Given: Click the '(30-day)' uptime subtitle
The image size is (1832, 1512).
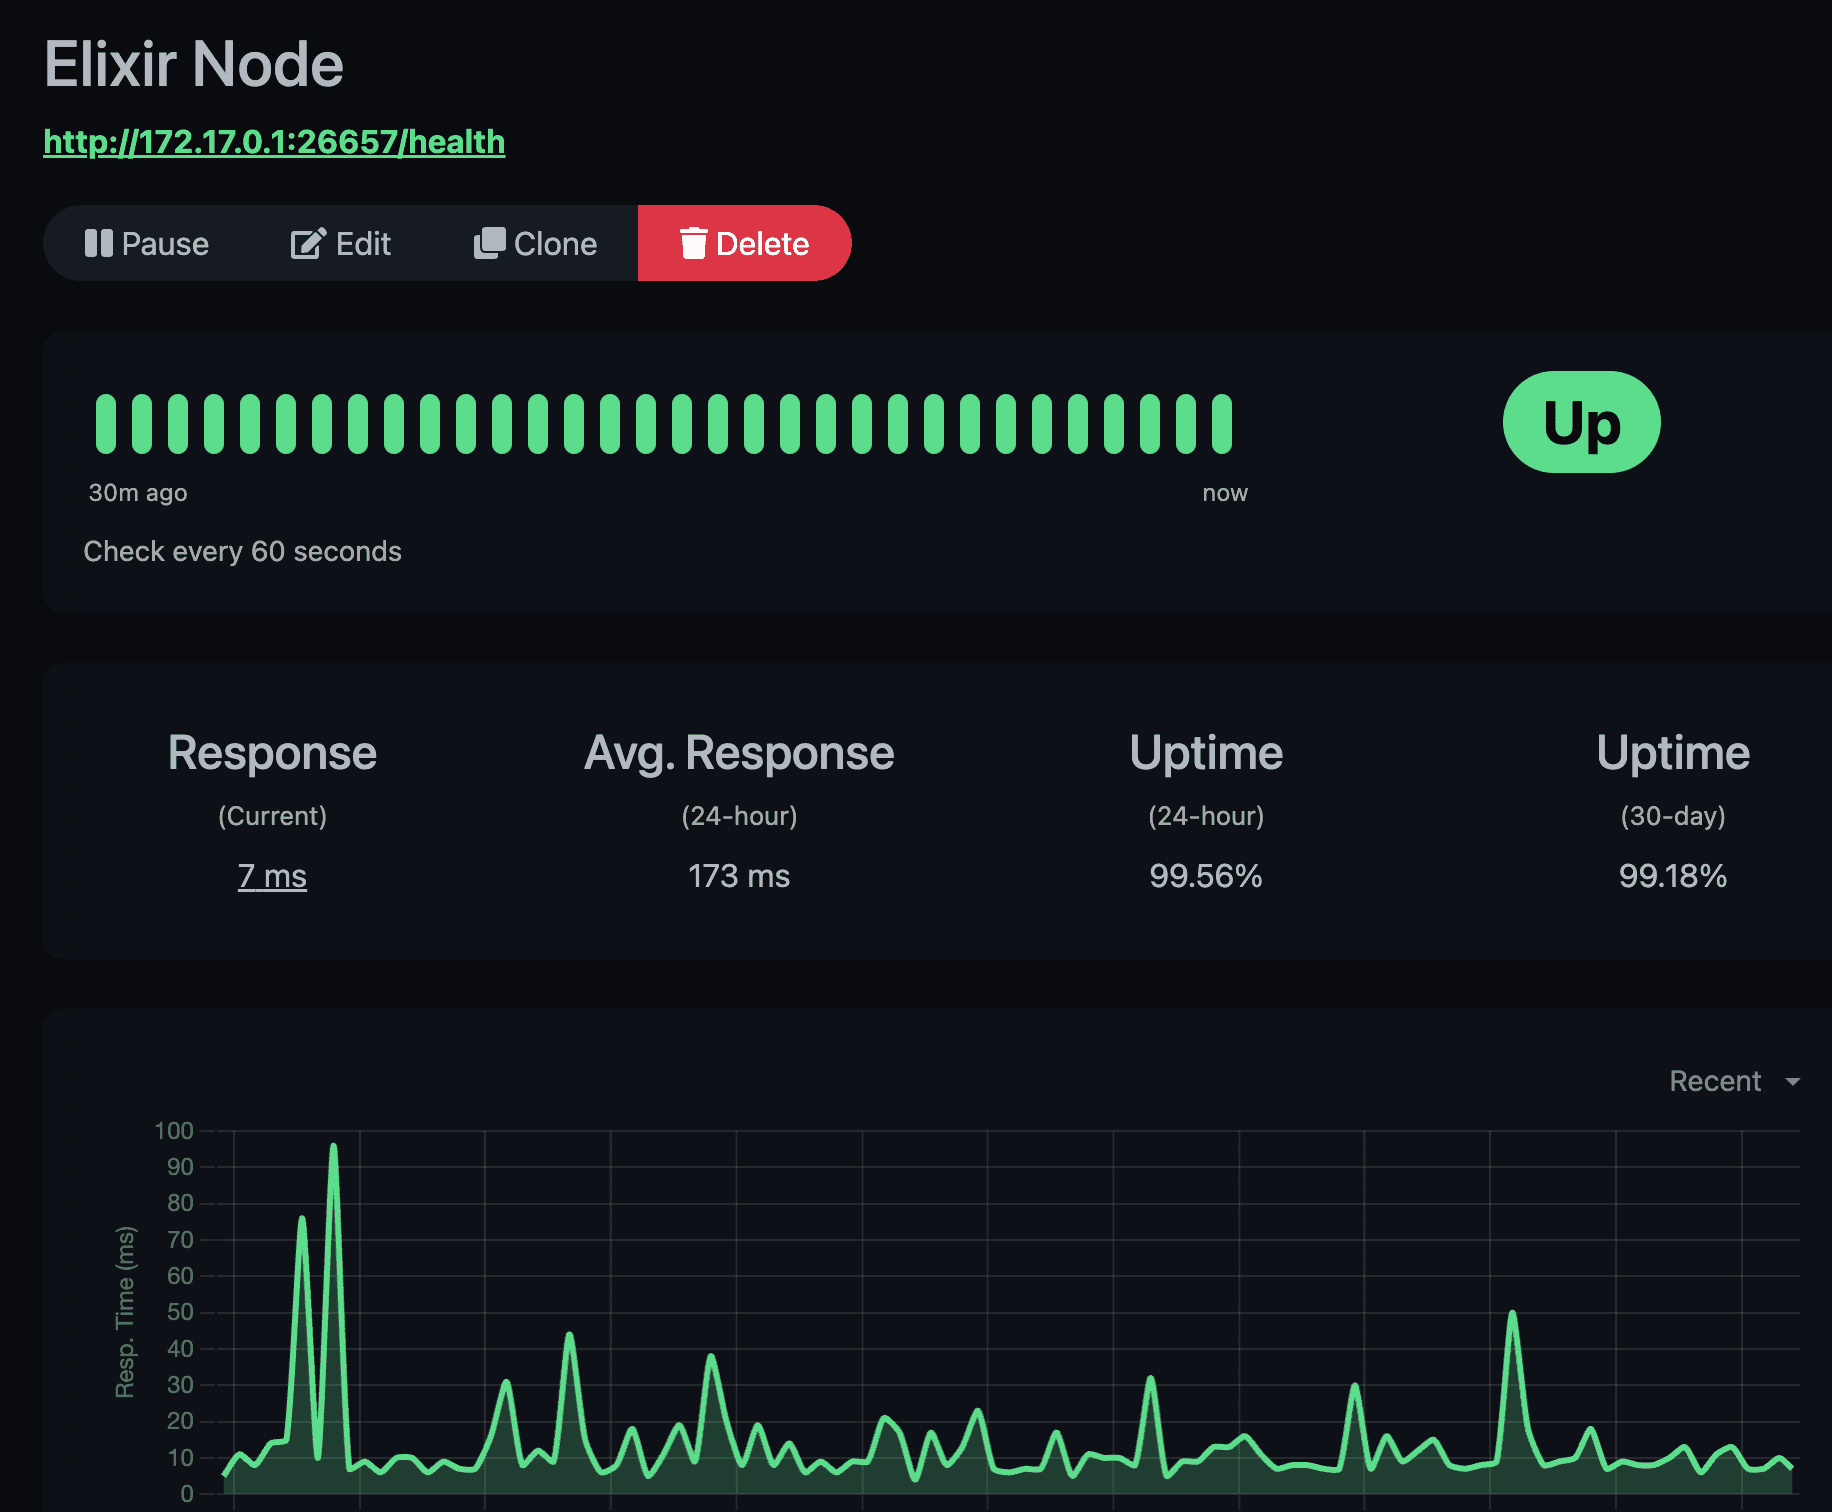Looking at the screenshot, I should pyautogui.click(x=1673, y=816).
